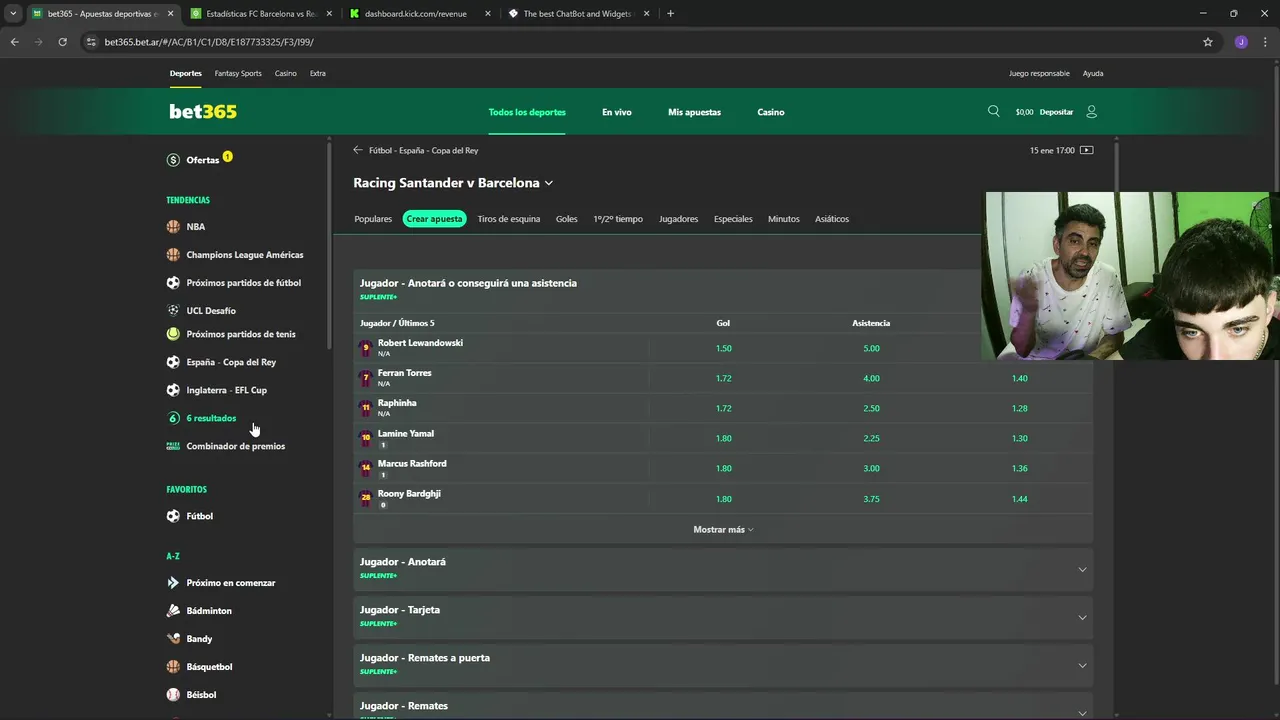Reload the page with browser refresh icon
Viewport: 1280px width, 720px height.
pyautogui.click(x=62, y=42)
